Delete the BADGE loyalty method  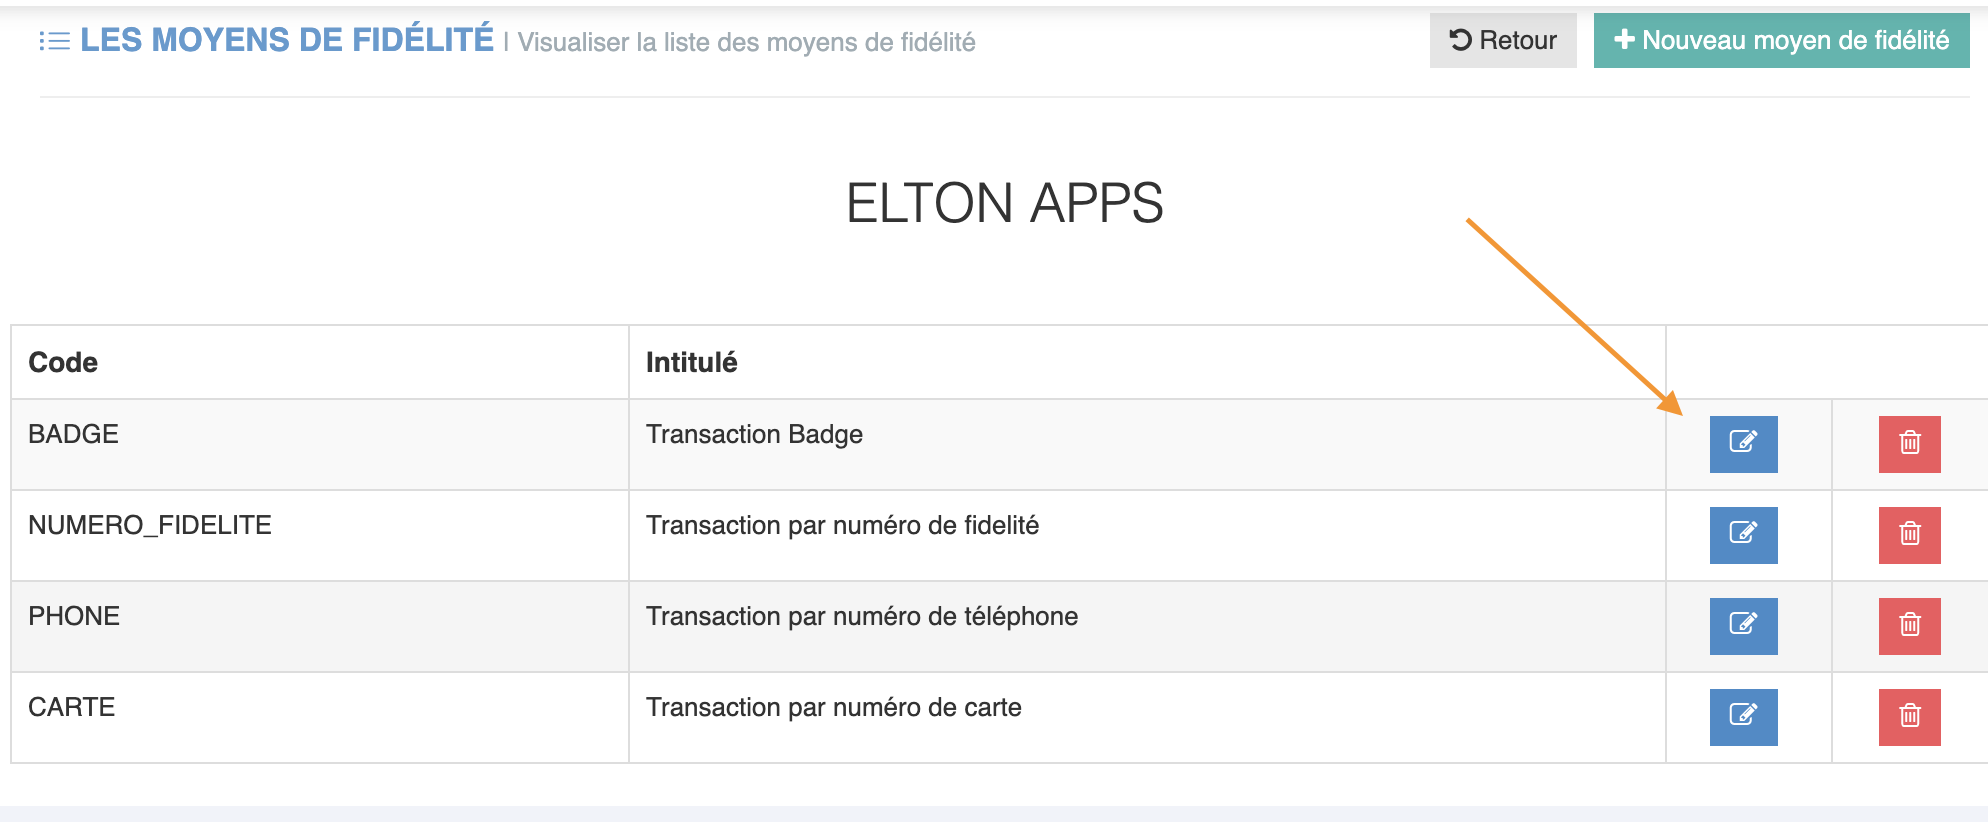coord(1909,443)
